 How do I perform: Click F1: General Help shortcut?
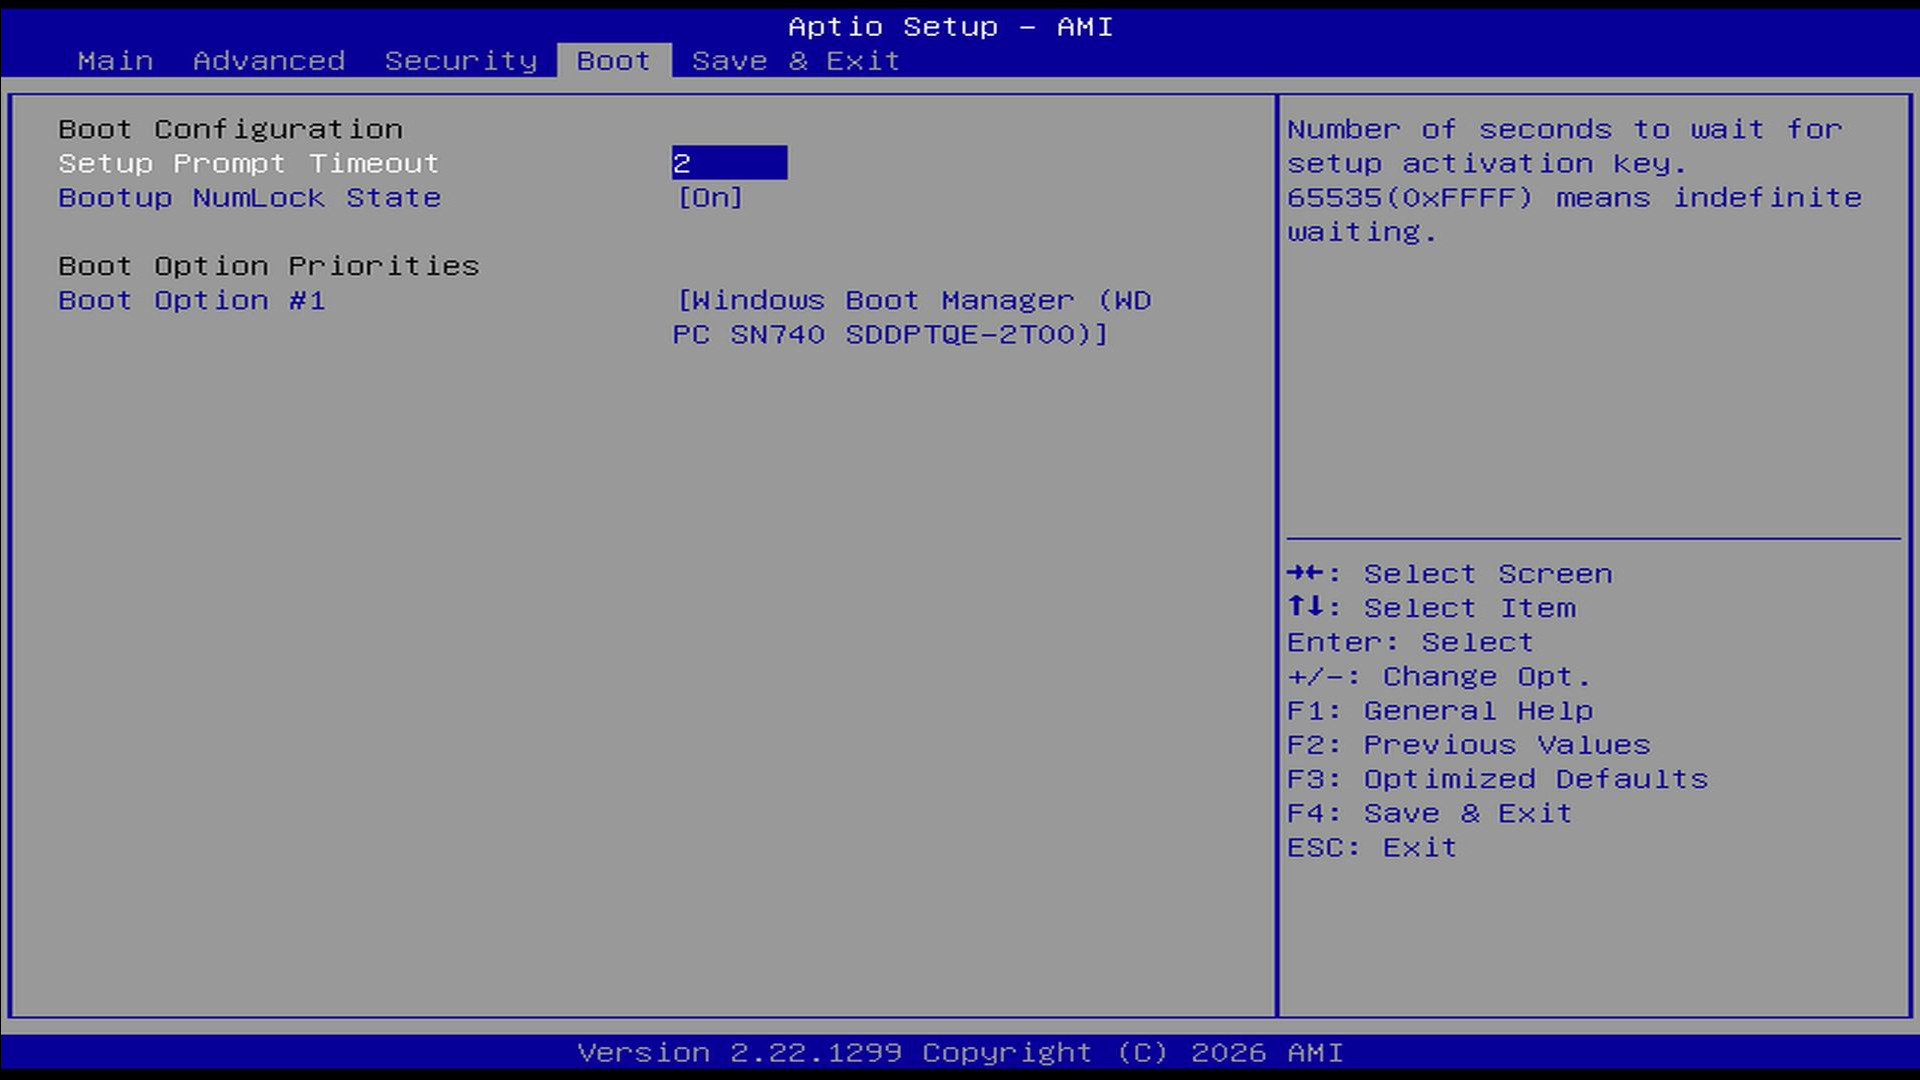pyautogui.click(x=1439, y=710)
